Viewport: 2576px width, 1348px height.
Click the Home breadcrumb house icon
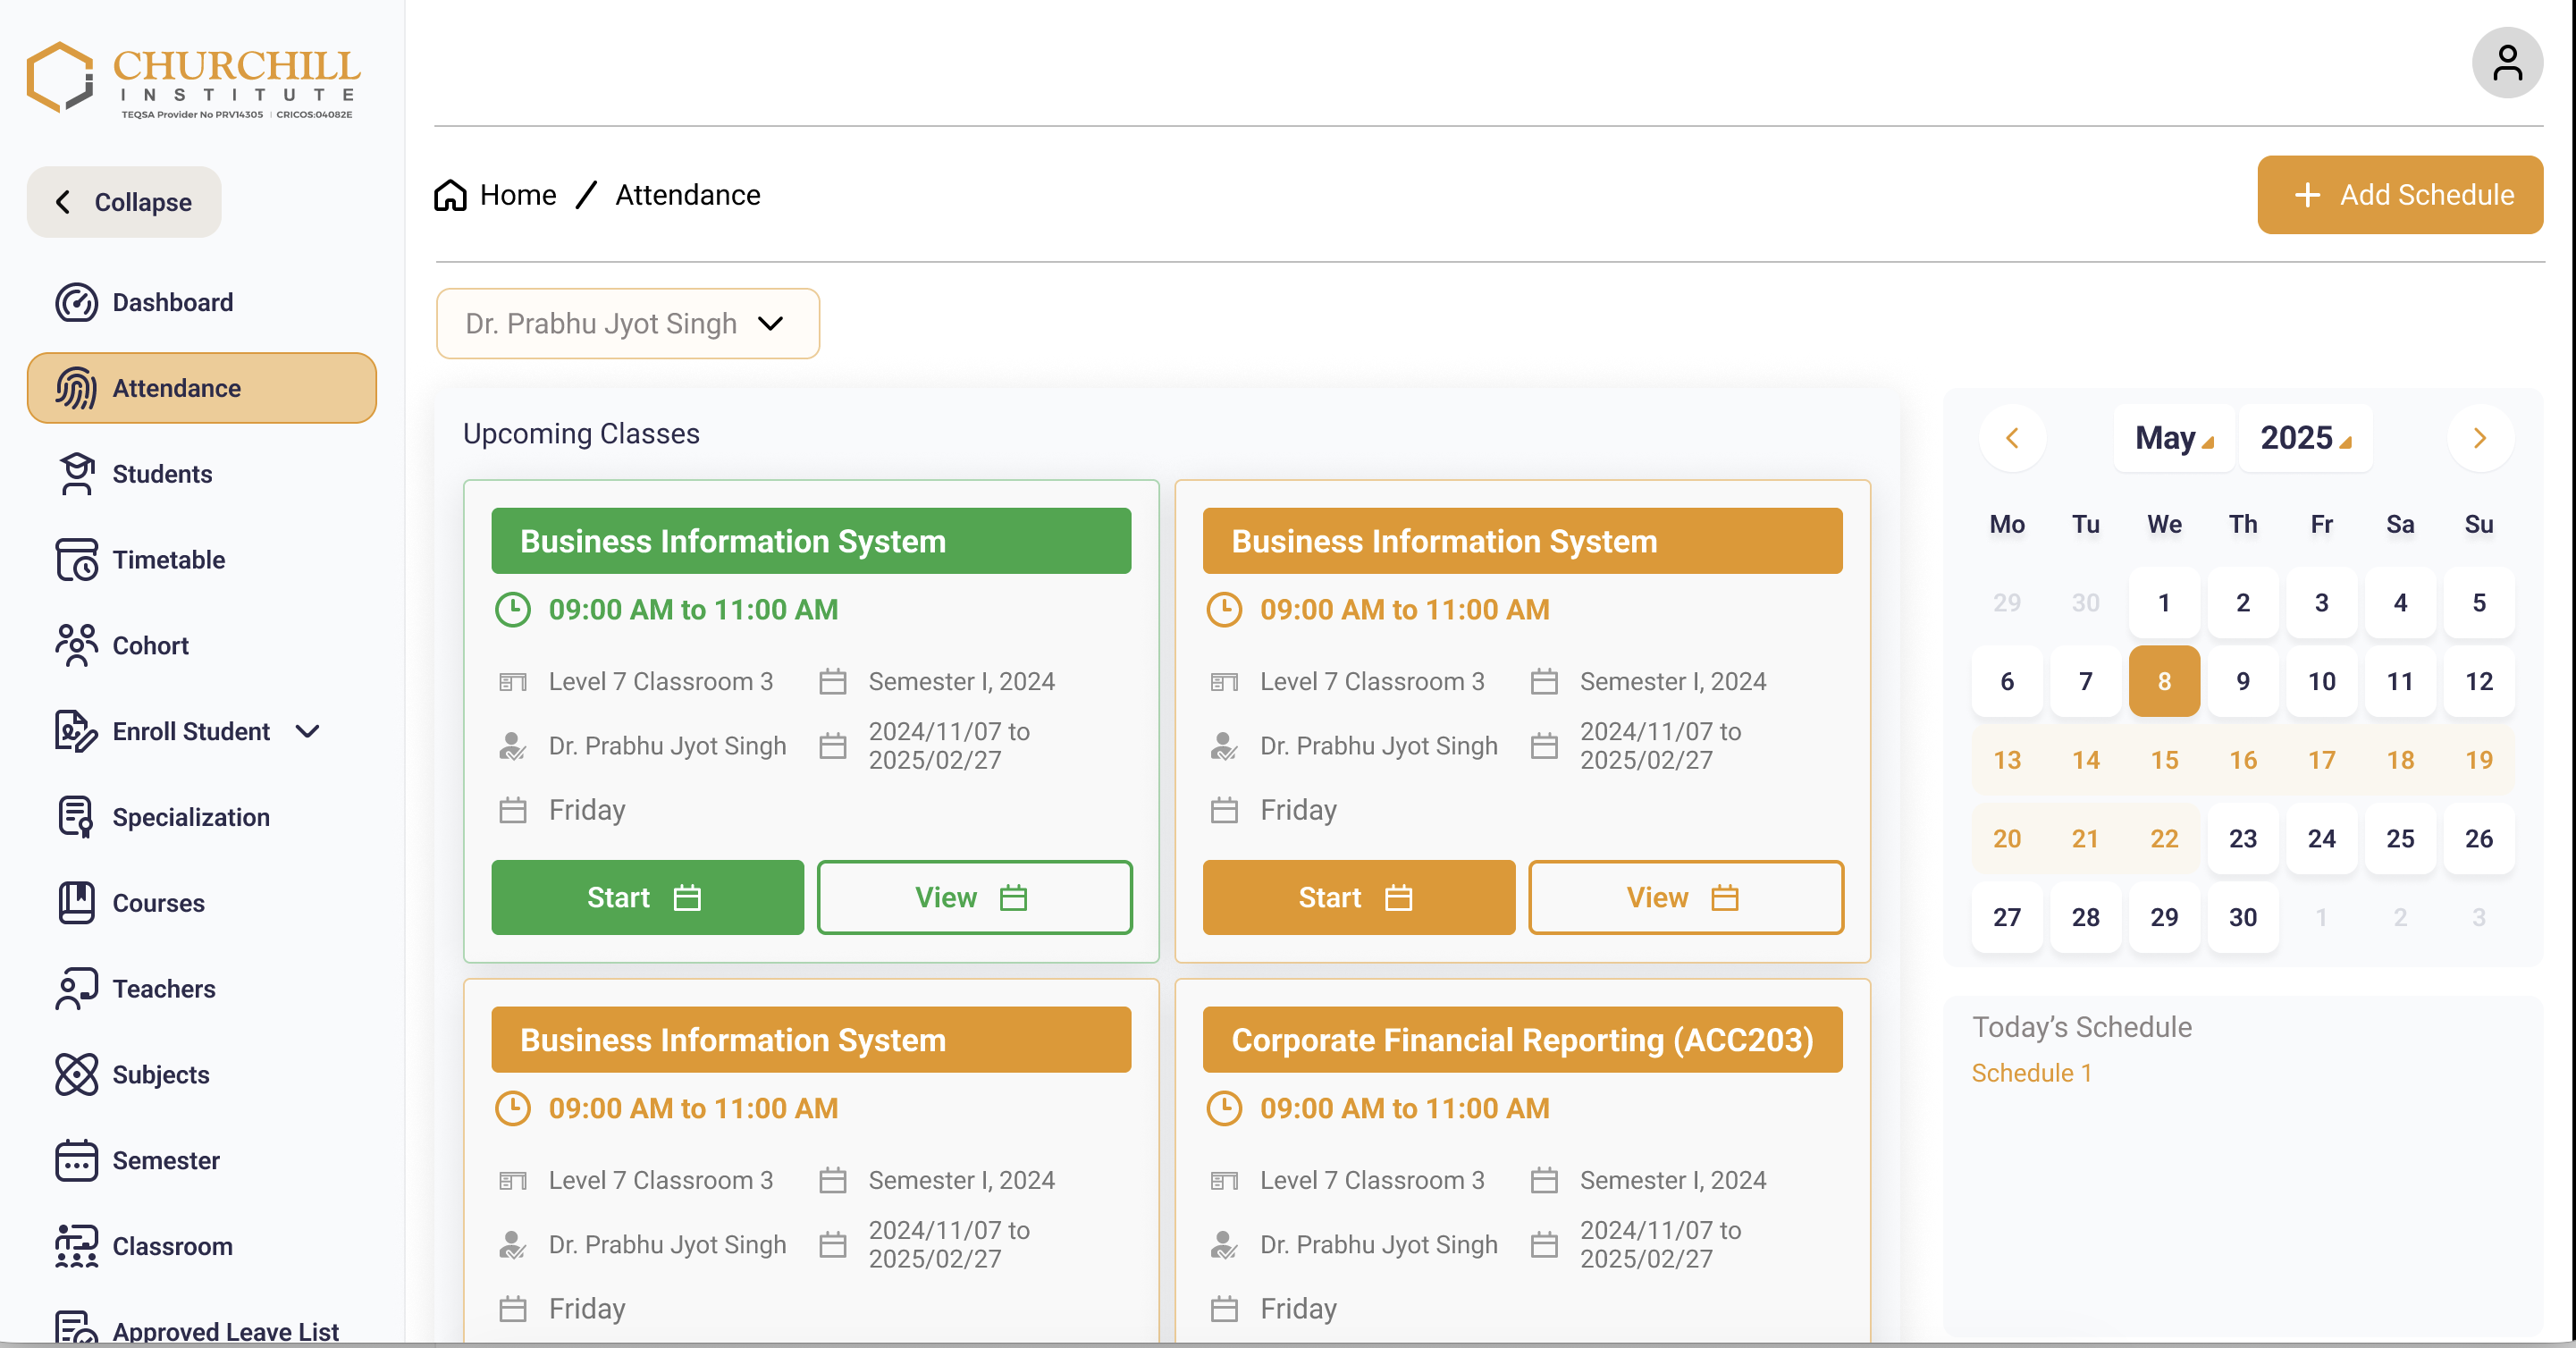pyautogui.click(x=450, y=195)
